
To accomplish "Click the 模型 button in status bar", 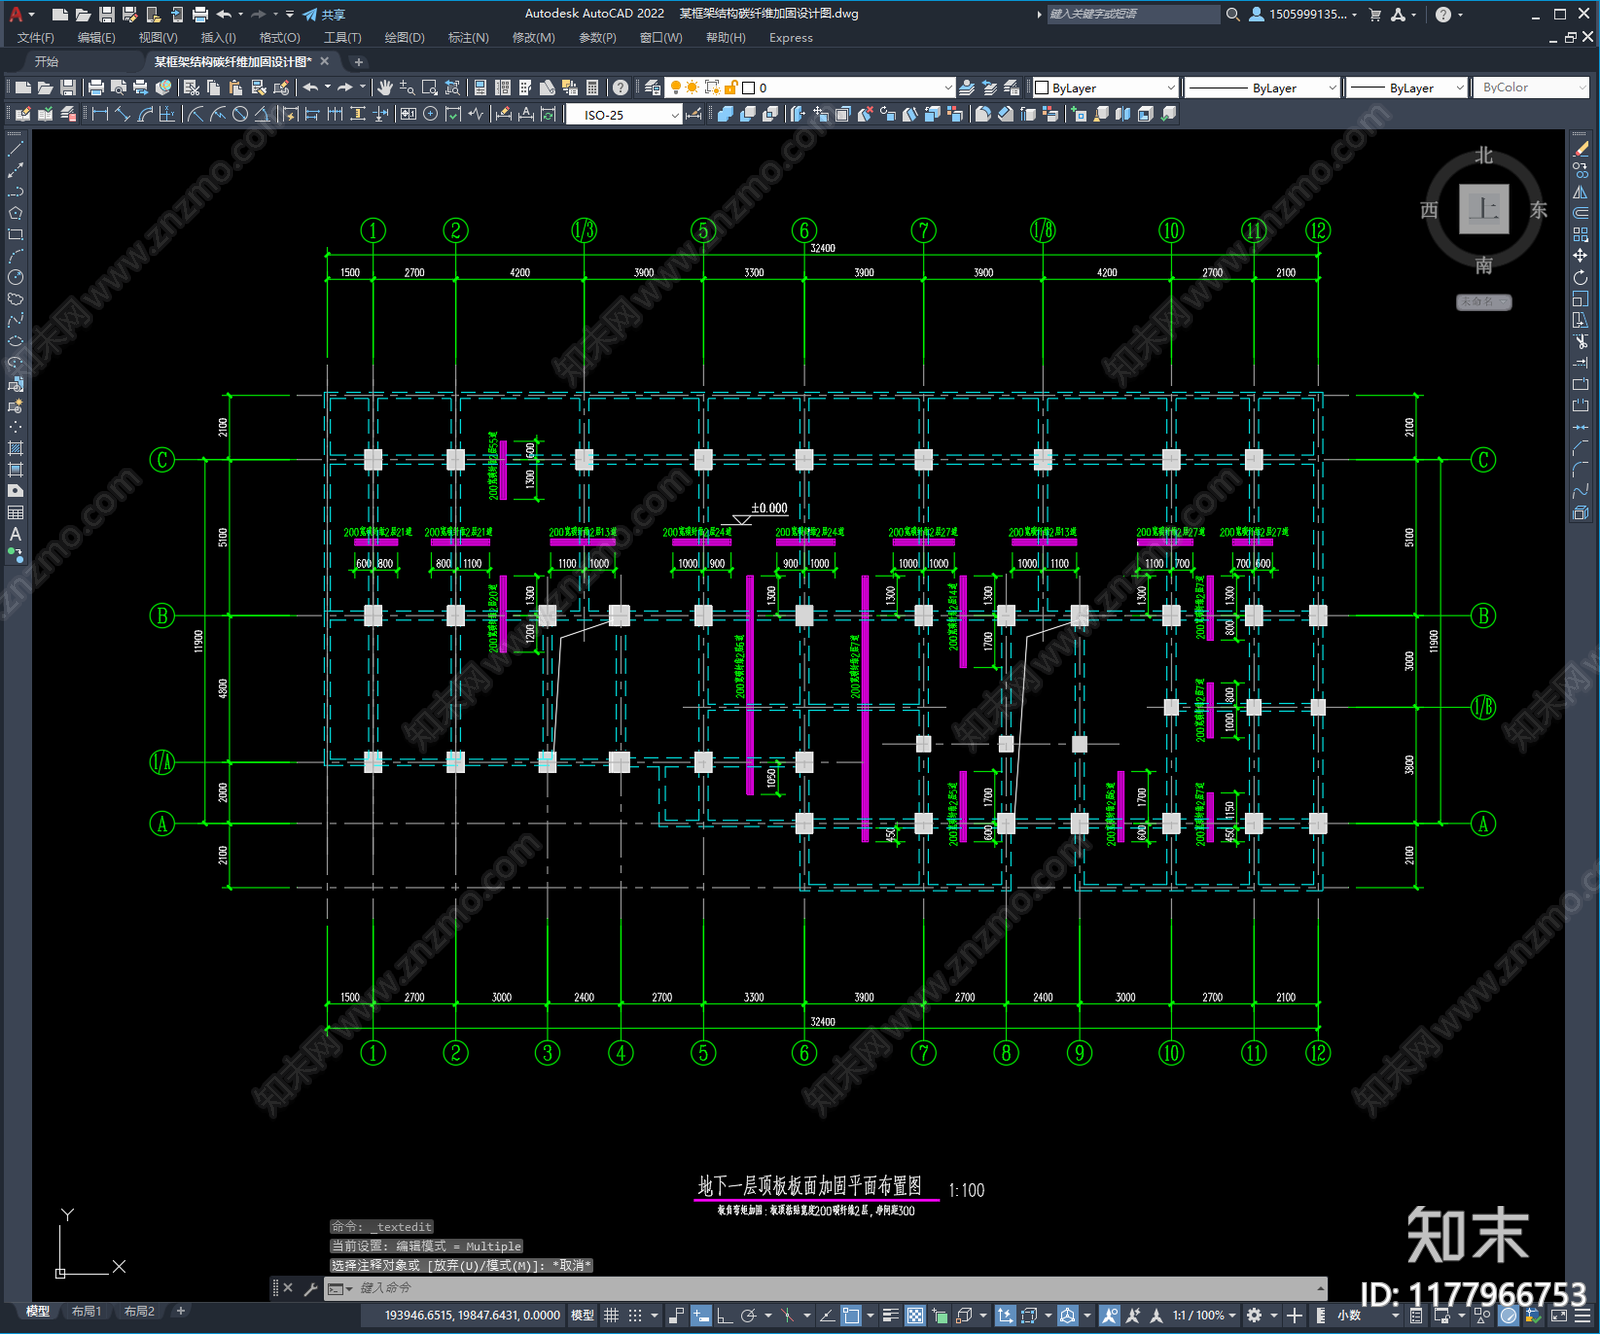I will tap(582, 1315).
